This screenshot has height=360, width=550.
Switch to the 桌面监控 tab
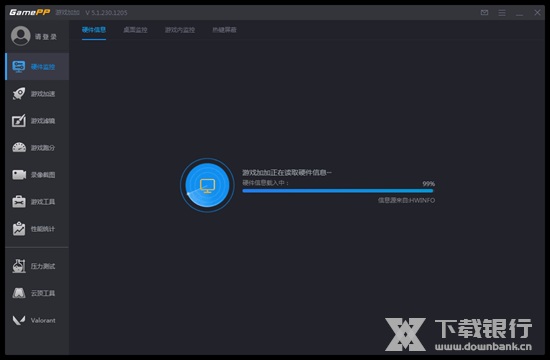(135, 30)
